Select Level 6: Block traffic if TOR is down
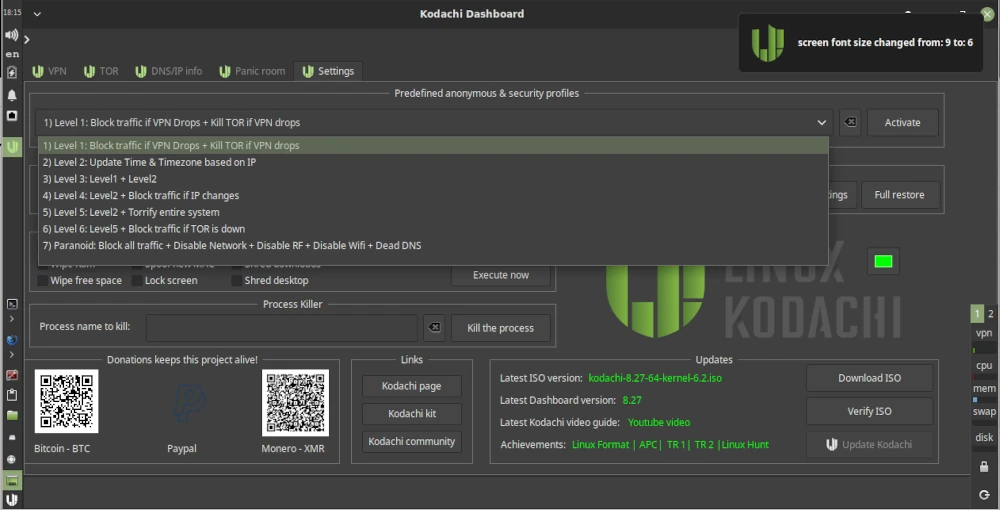 coord(433,228)
